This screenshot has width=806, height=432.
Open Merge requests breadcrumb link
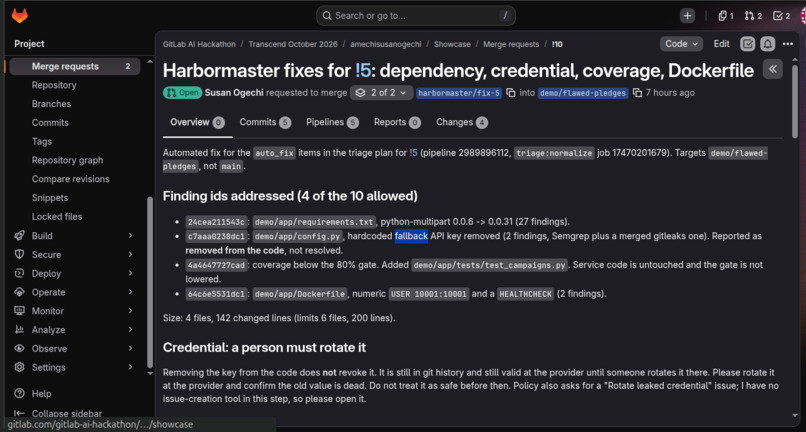click(511, 44)
